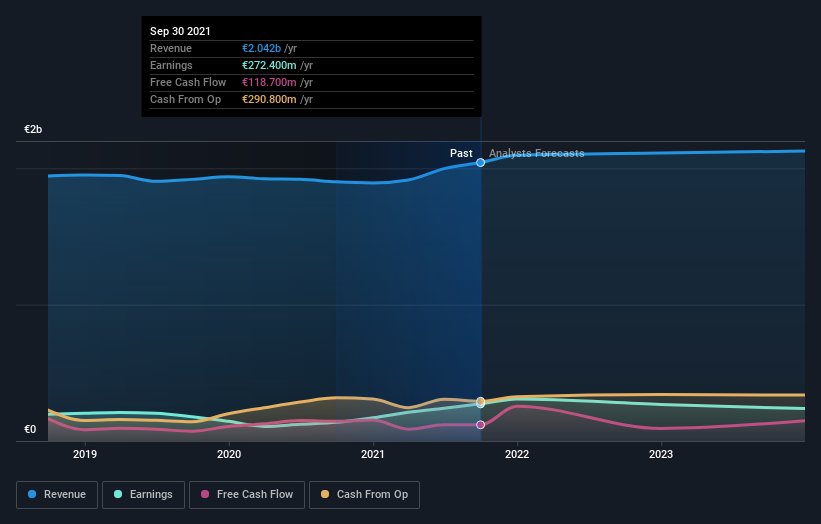Toggle the Free Cash Flow legend button
The width and height of the screenshot is (821, 524).
(247, 495)
